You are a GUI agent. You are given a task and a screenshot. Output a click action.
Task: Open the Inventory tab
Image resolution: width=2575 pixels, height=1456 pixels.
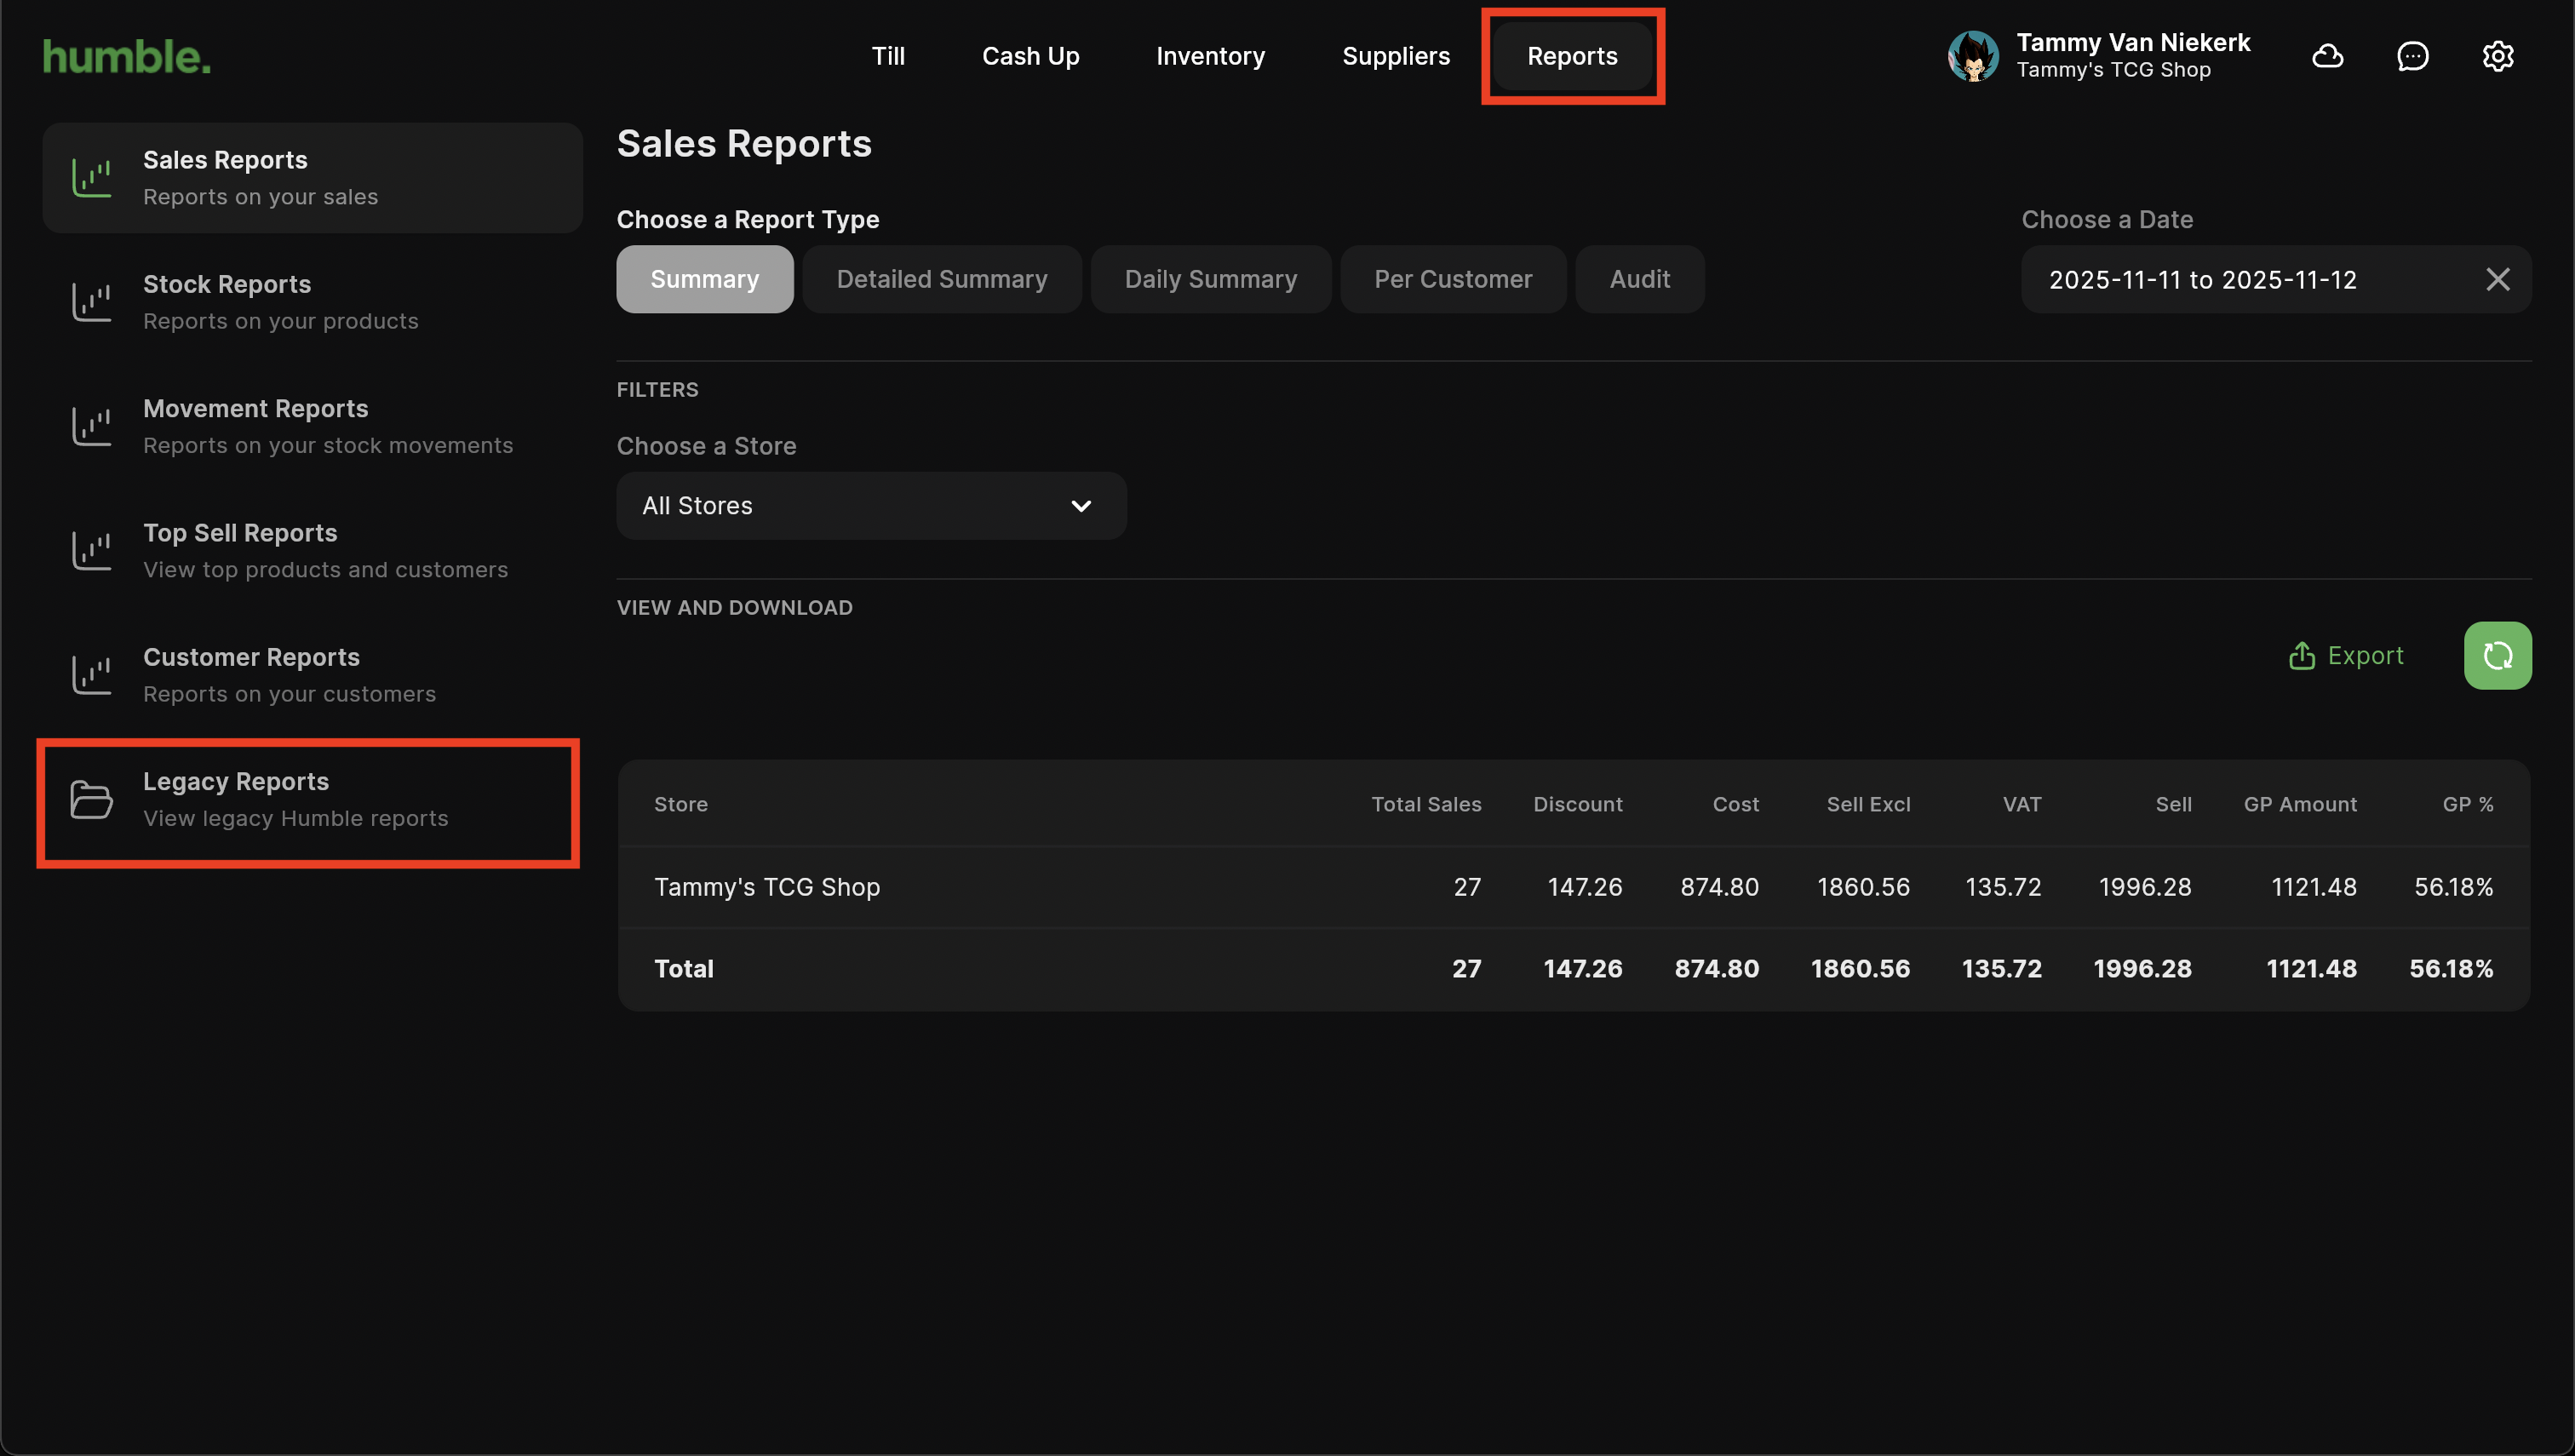pyautogui.click(x=1210, y=56)
